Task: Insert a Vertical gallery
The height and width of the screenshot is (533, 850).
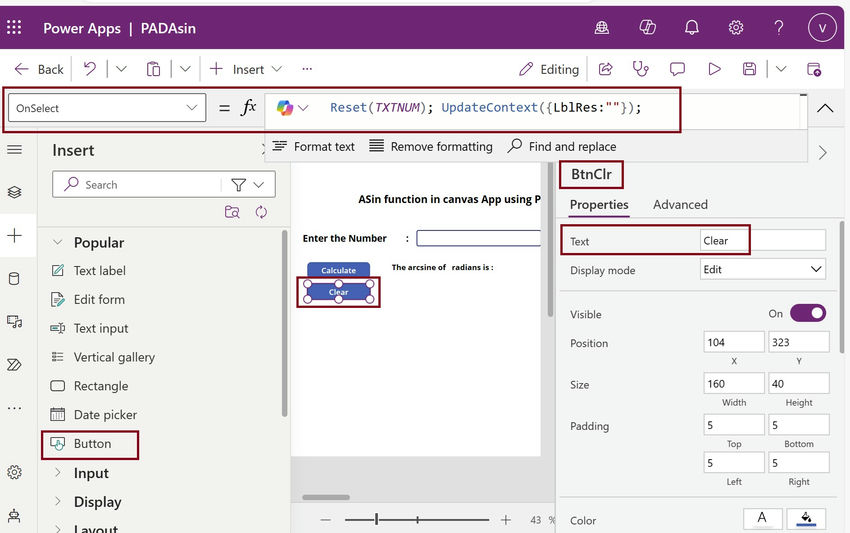Action: coord(102,357)
